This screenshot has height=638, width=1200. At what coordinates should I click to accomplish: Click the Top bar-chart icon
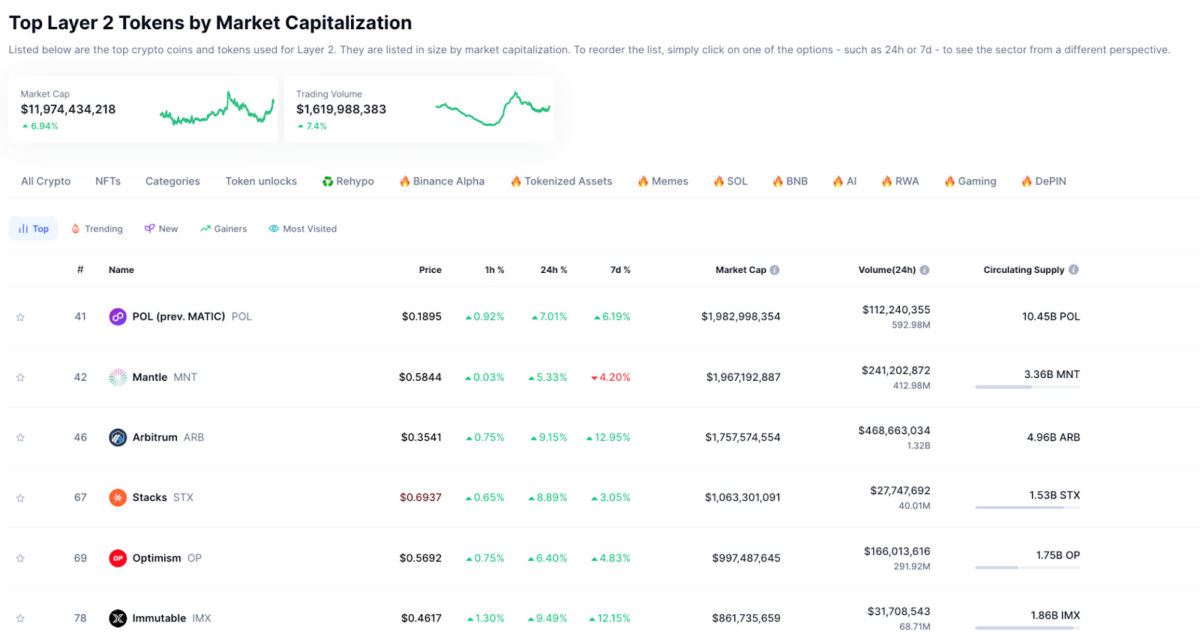[23, 229]
